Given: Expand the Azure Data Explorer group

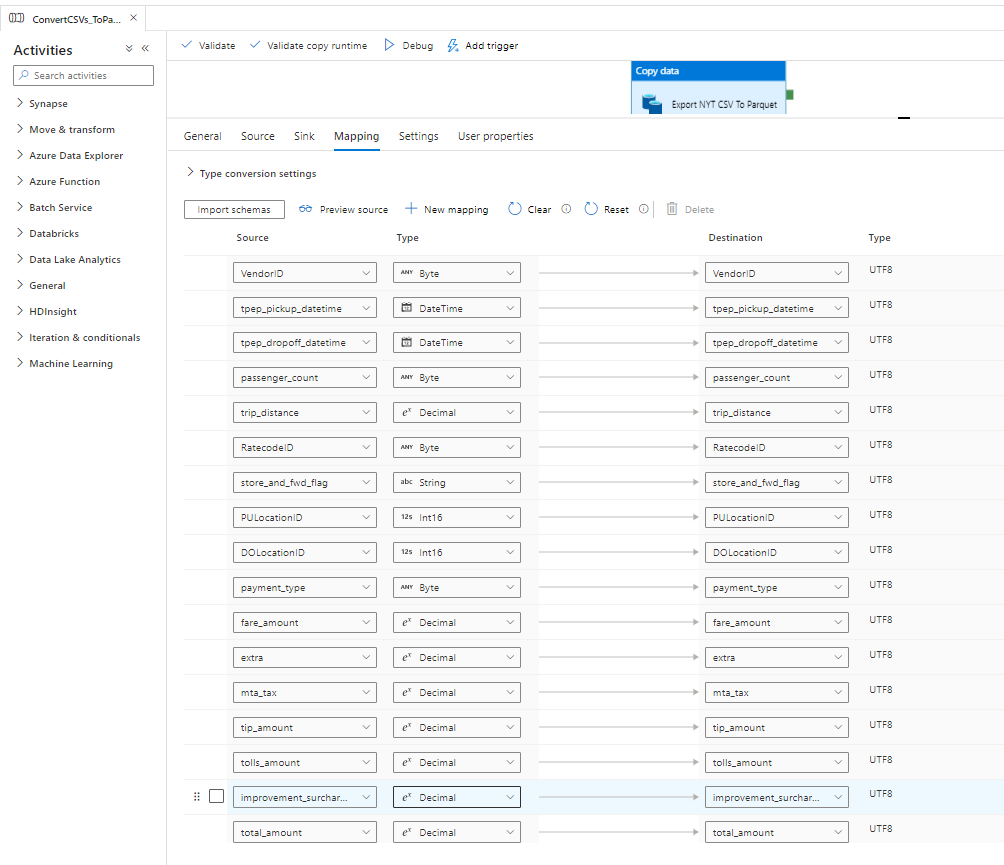Looking at the screenshot, I should coord(19,155).
